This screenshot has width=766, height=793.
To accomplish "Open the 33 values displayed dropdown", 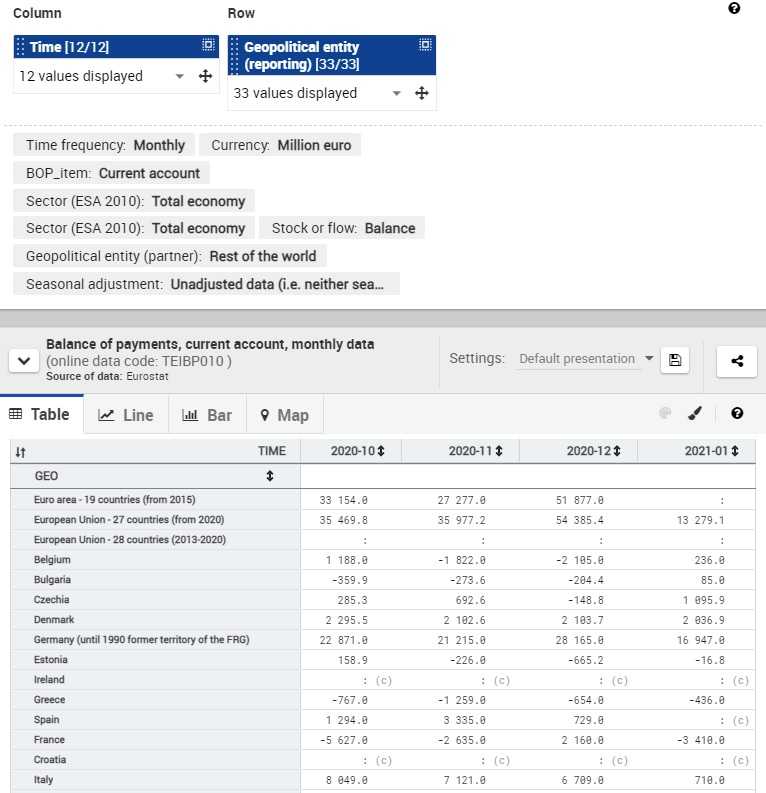I will (397, 93).
